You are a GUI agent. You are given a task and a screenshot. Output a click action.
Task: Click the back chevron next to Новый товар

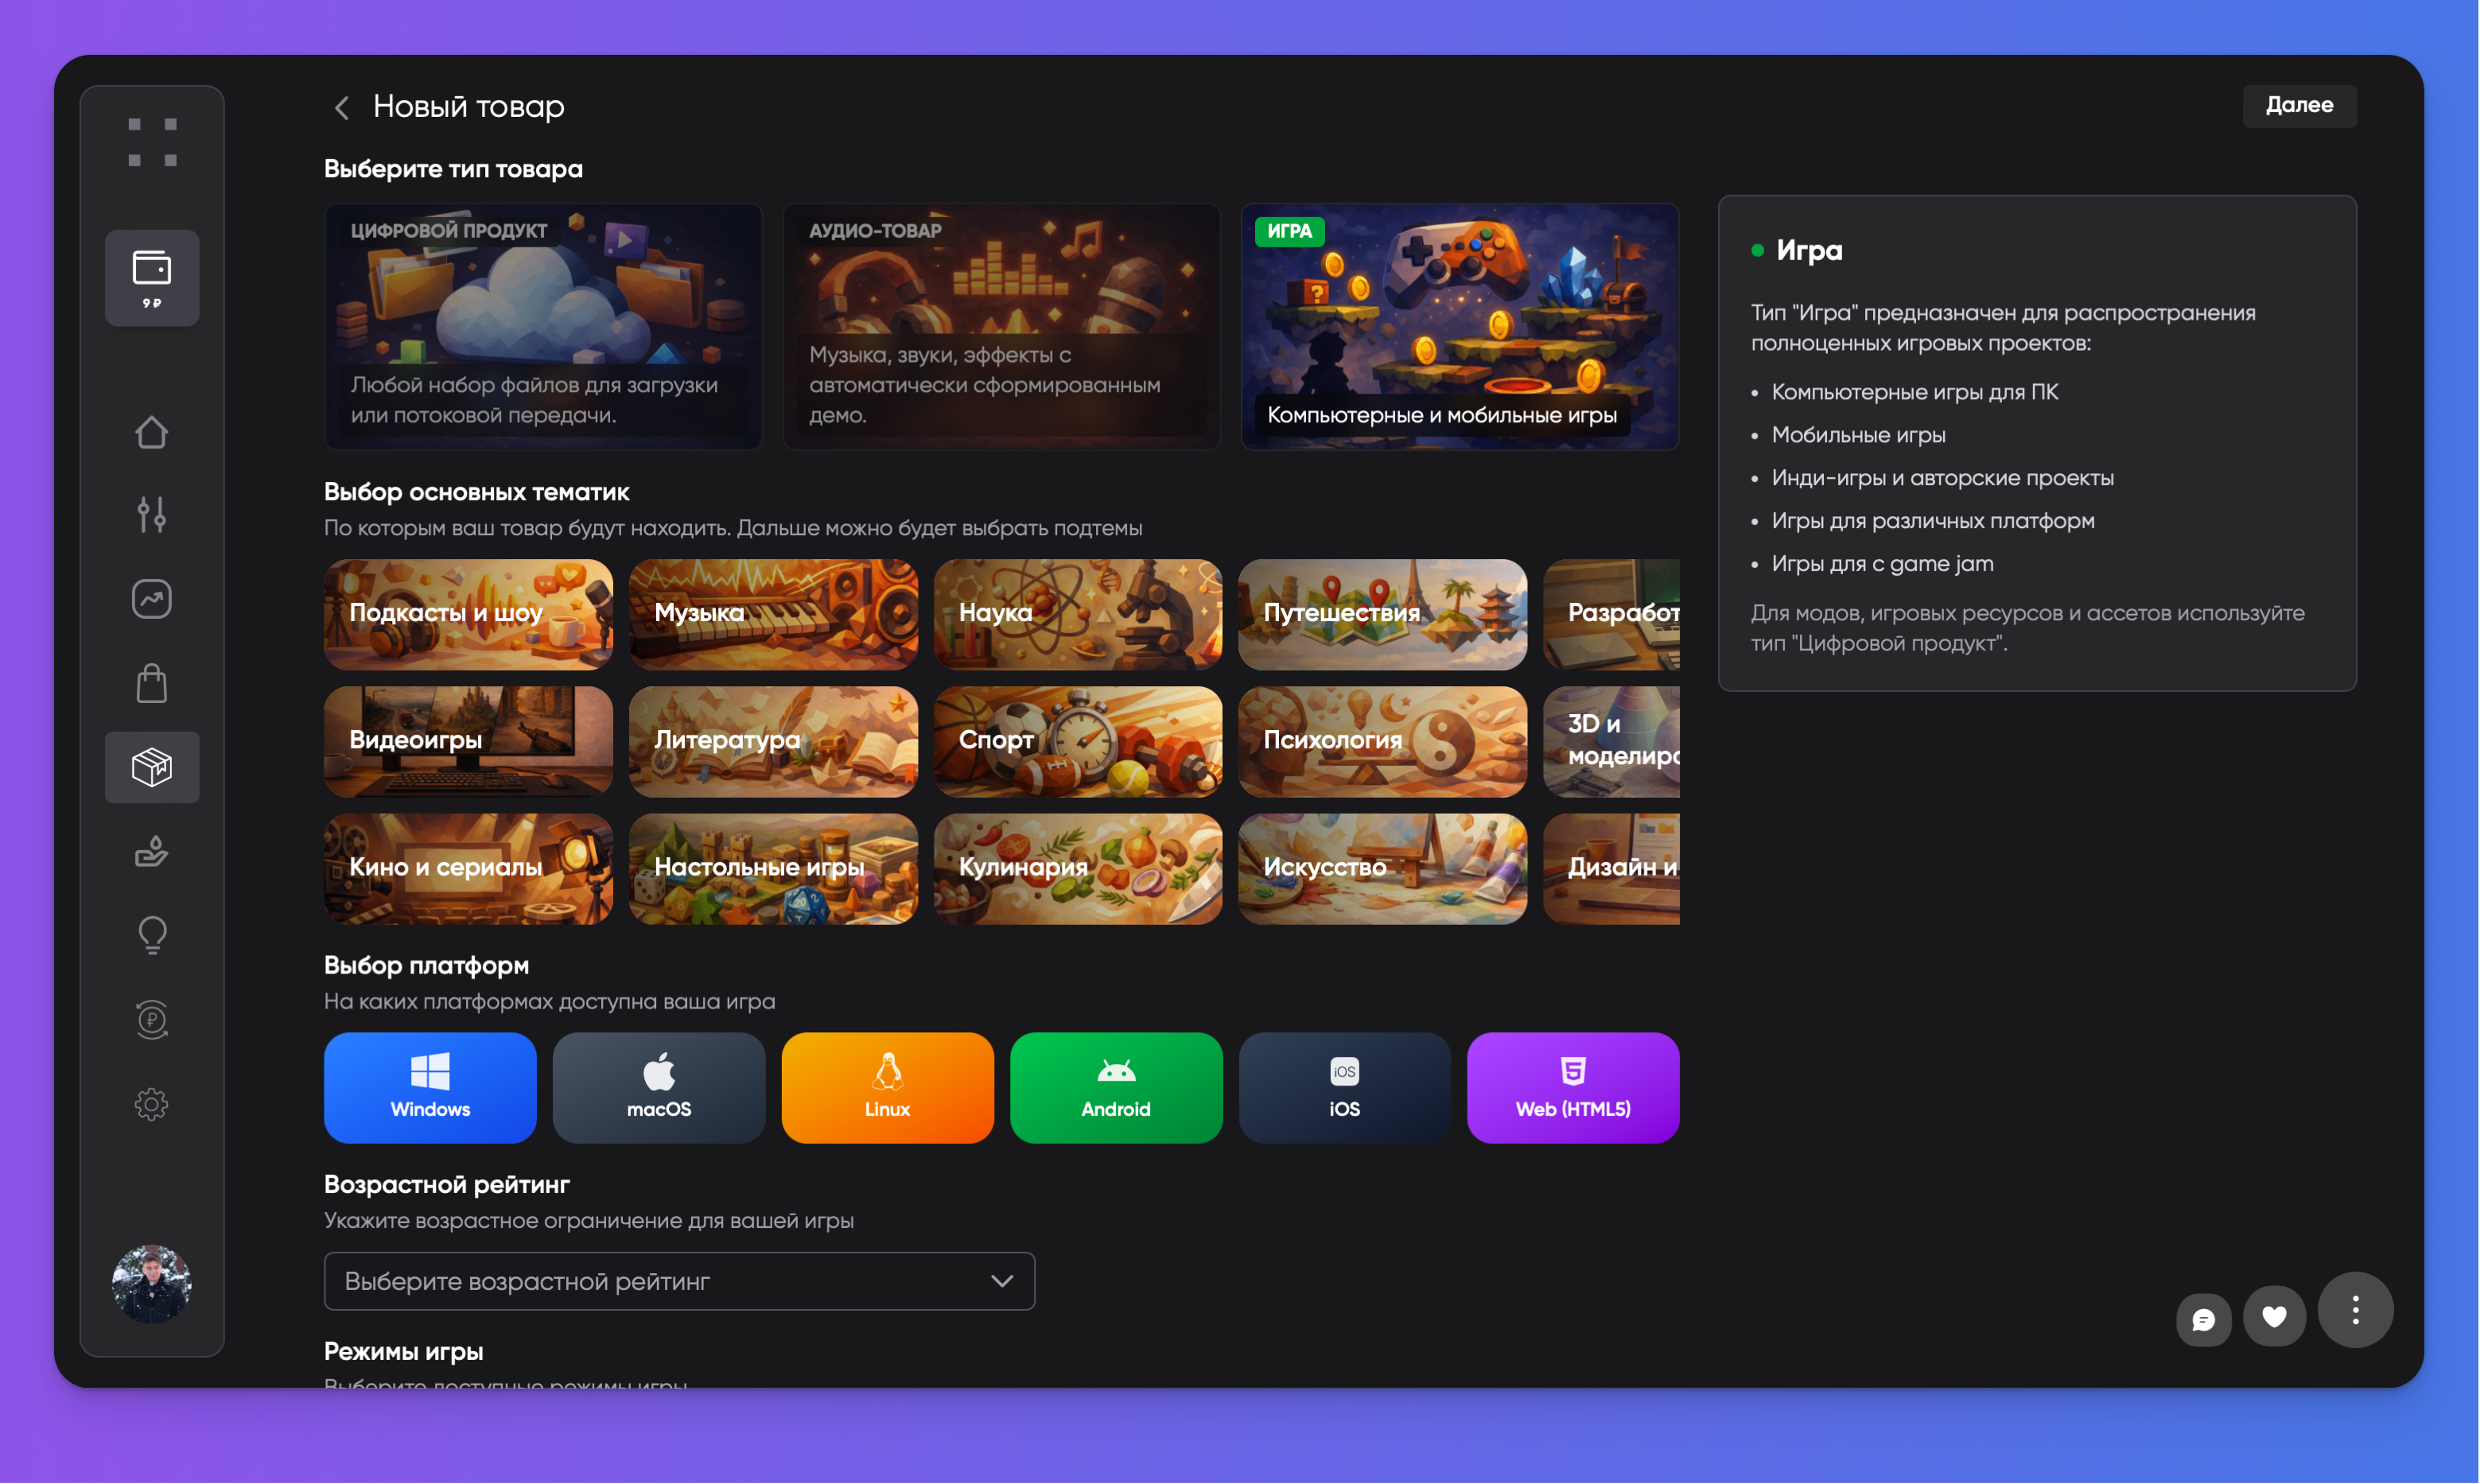[342, 107]
